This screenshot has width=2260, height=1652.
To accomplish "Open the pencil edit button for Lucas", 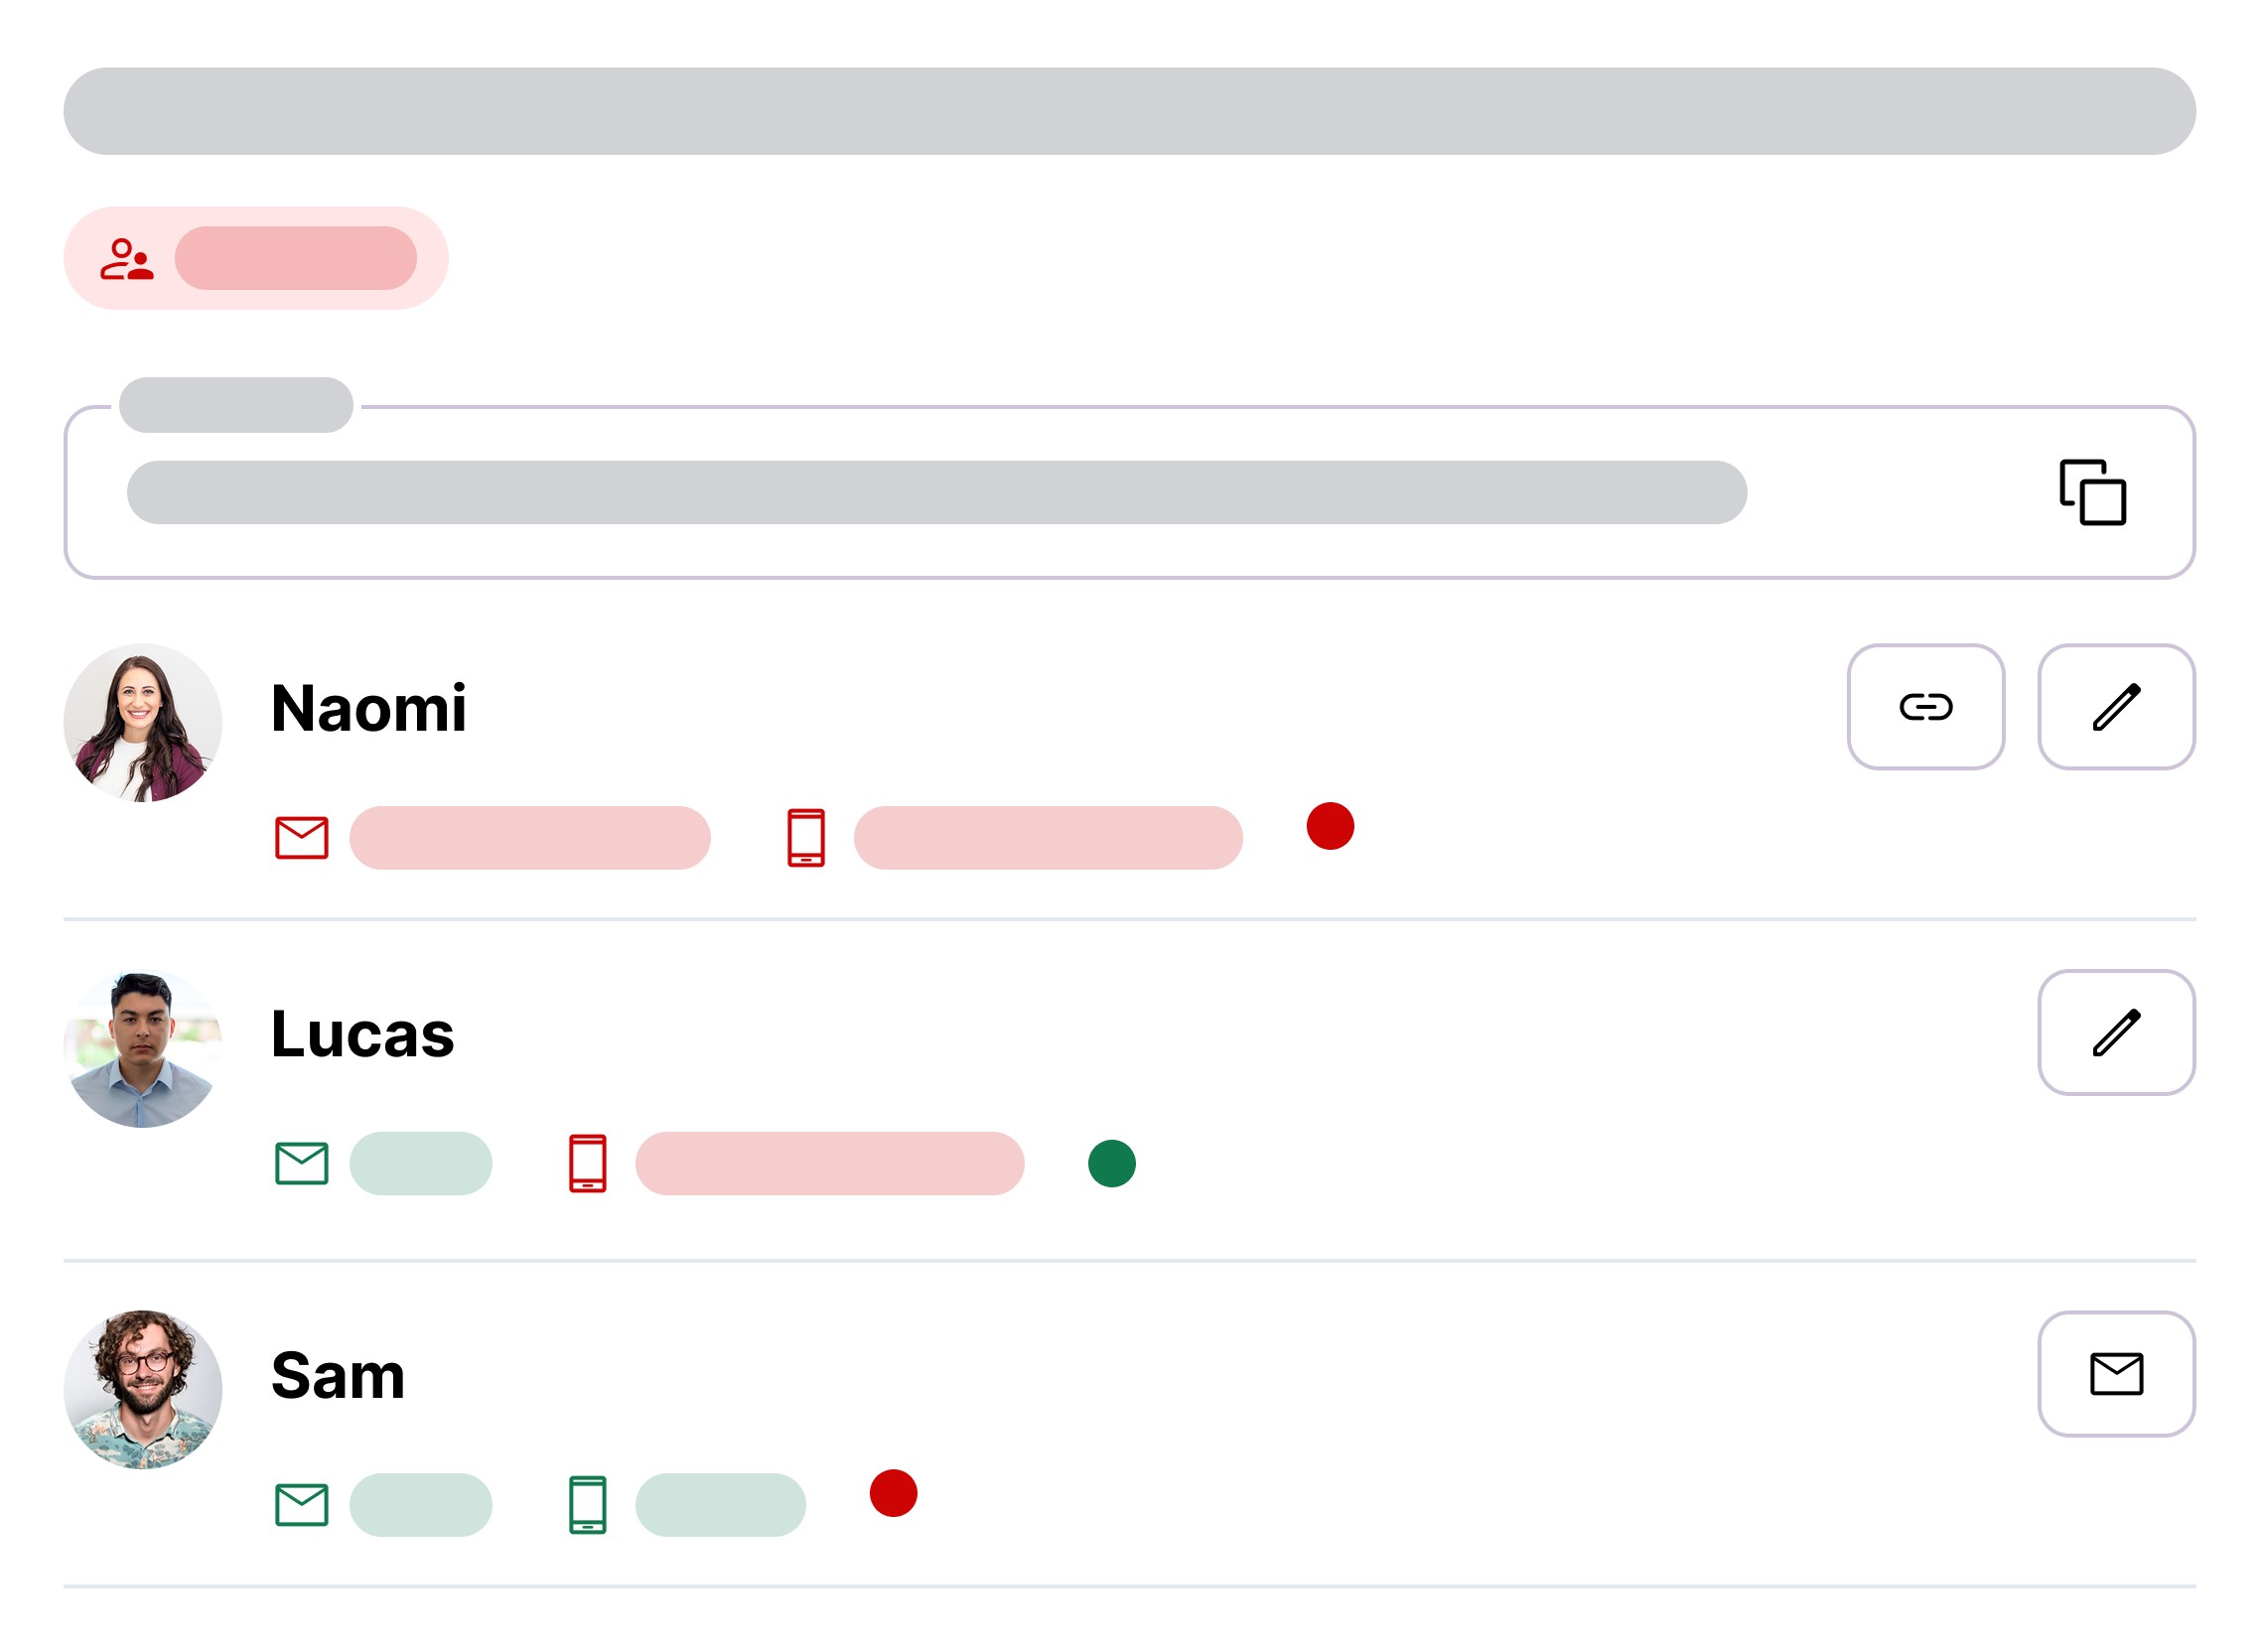I will tap(2116, 1033).
